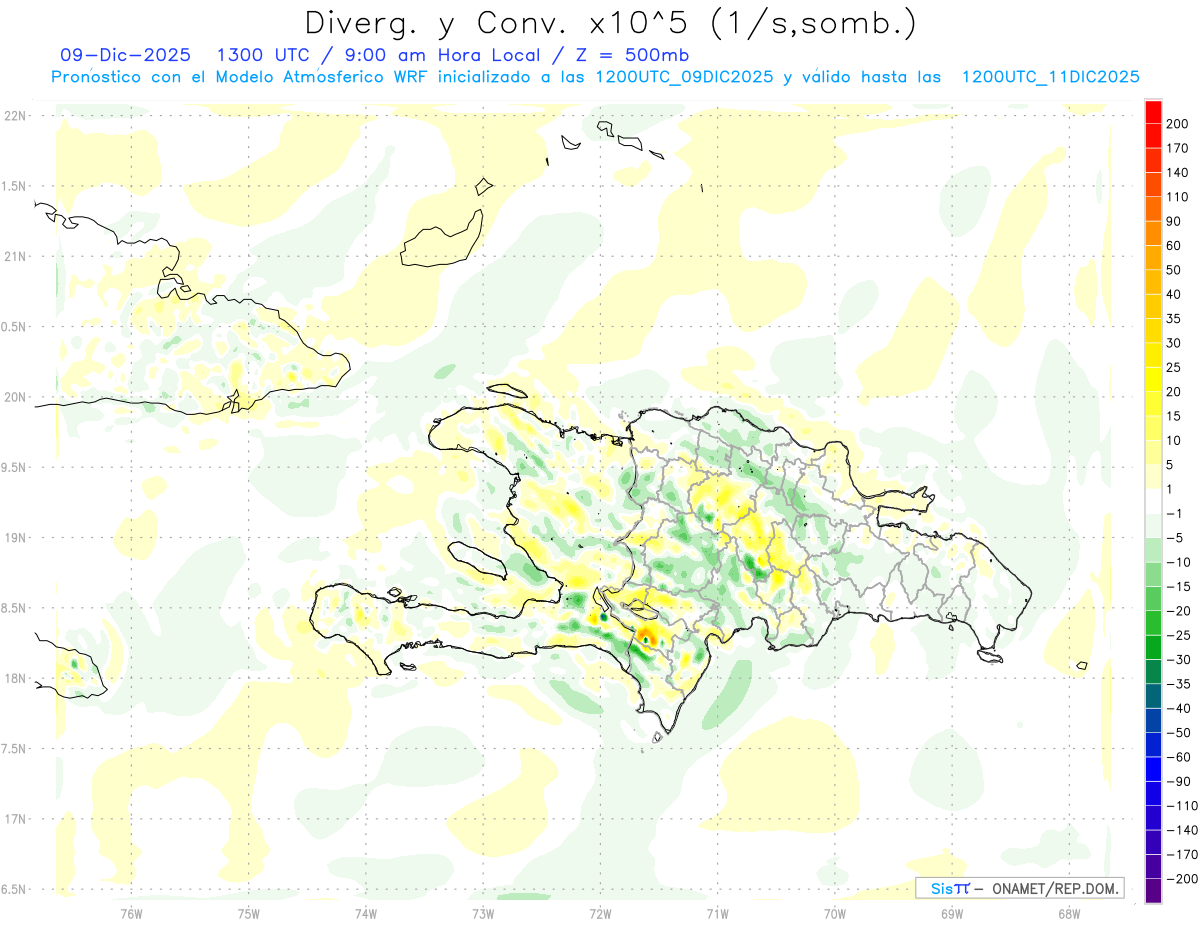Click the positive '25' color scale value
The image size is (1200, 927).
[x=1173, y=367]
